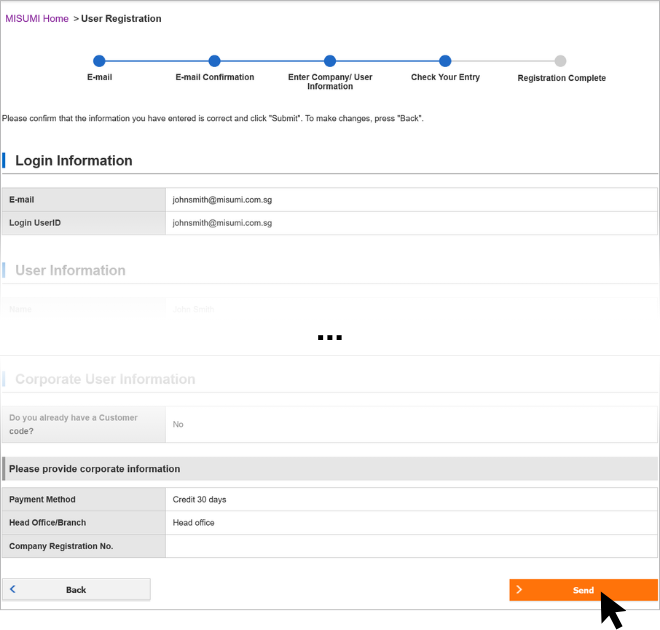The width and height of the screenshot is (660, 630).
Task: Click the Check Your Entry step dot
Action: (x=445, y=61)
